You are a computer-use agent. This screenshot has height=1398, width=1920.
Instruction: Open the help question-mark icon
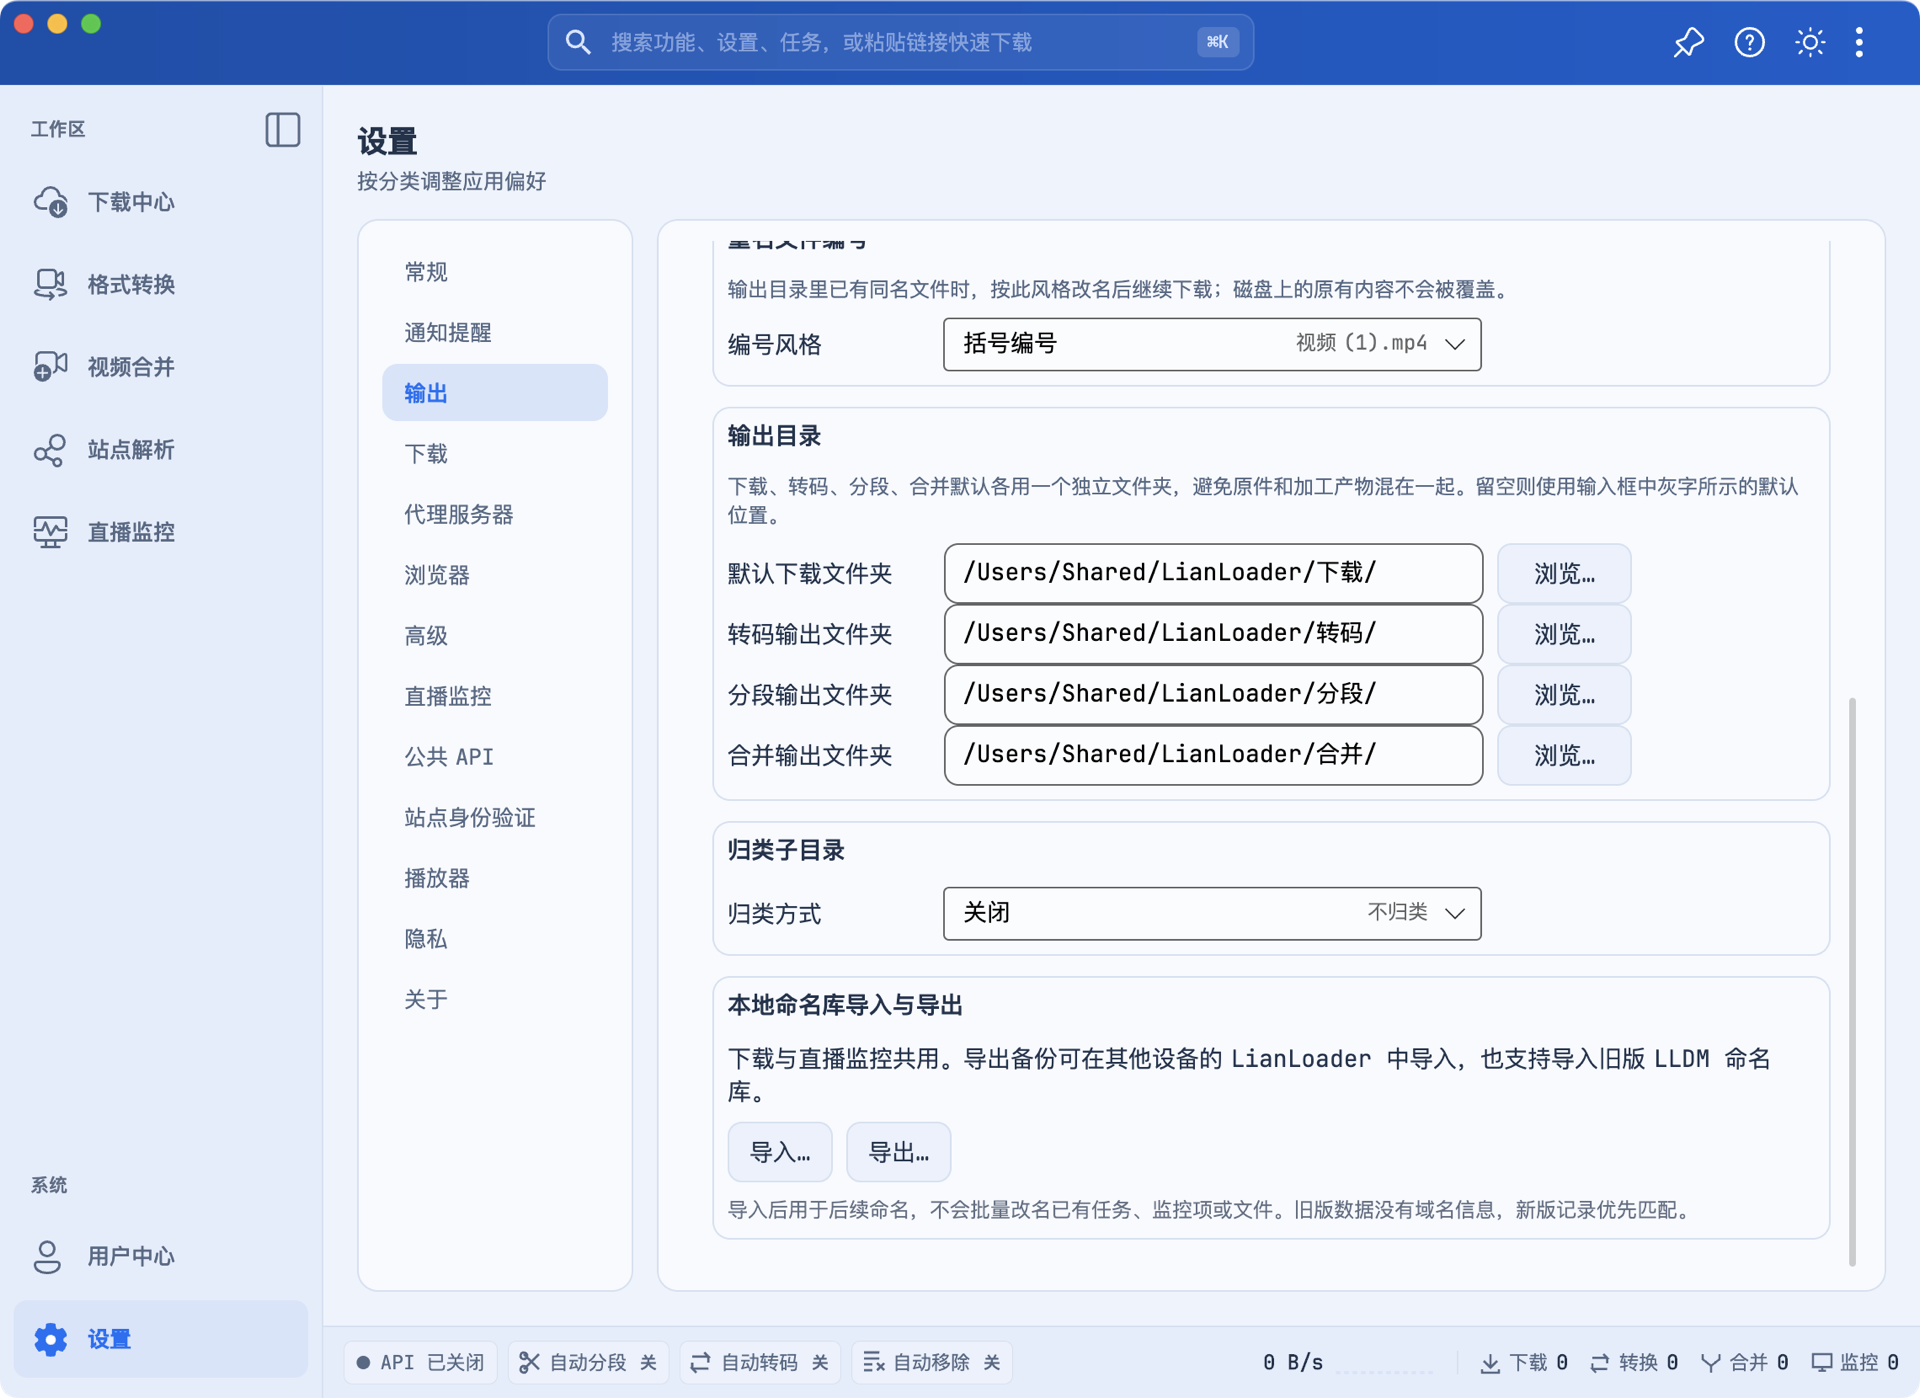[1750, 42]
